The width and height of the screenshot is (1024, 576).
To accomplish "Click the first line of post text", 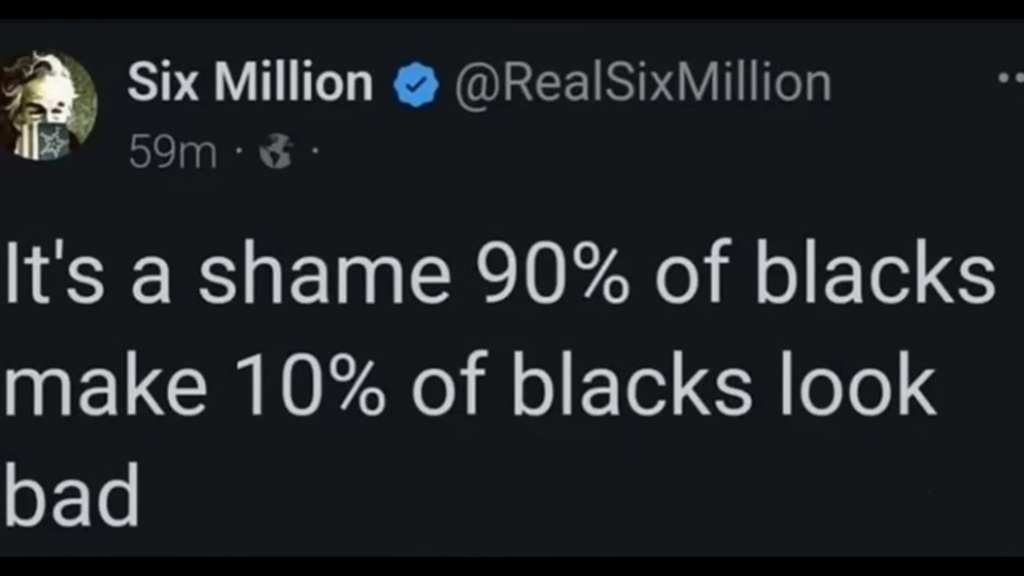I will point(500,276).
